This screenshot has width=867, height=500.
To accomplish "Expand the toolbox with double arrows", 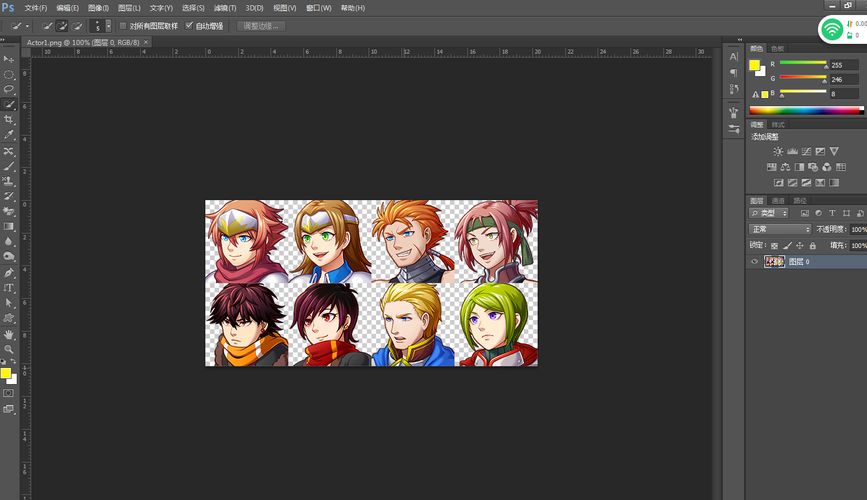I will (3, 39).
